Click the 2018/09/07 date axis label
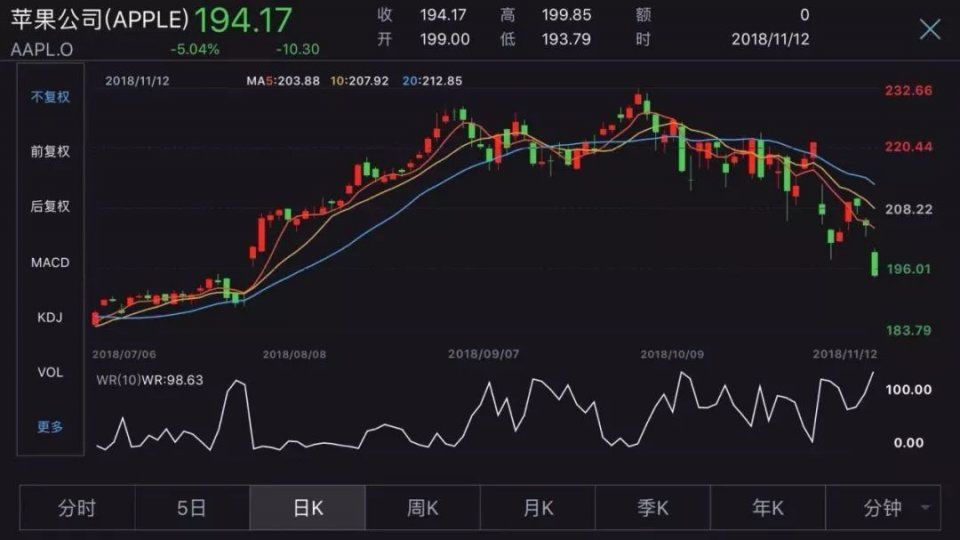The height and width of the screenshot is (540, 960). [484, 354]
